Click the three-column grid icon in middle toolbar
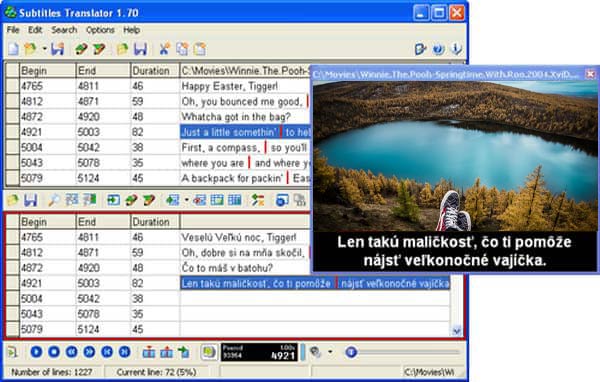 [x=235, y=200]
